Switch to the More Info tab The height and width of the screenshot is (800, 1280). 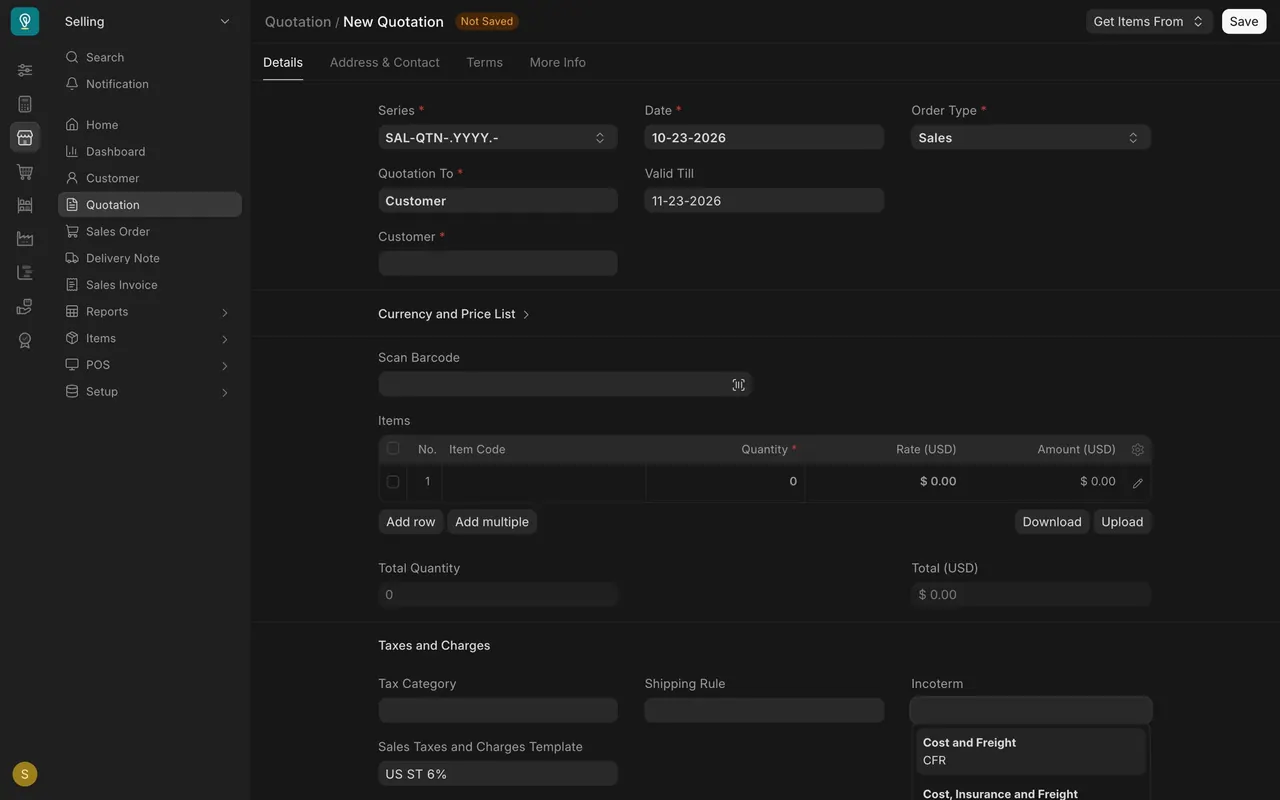(558, 62)
